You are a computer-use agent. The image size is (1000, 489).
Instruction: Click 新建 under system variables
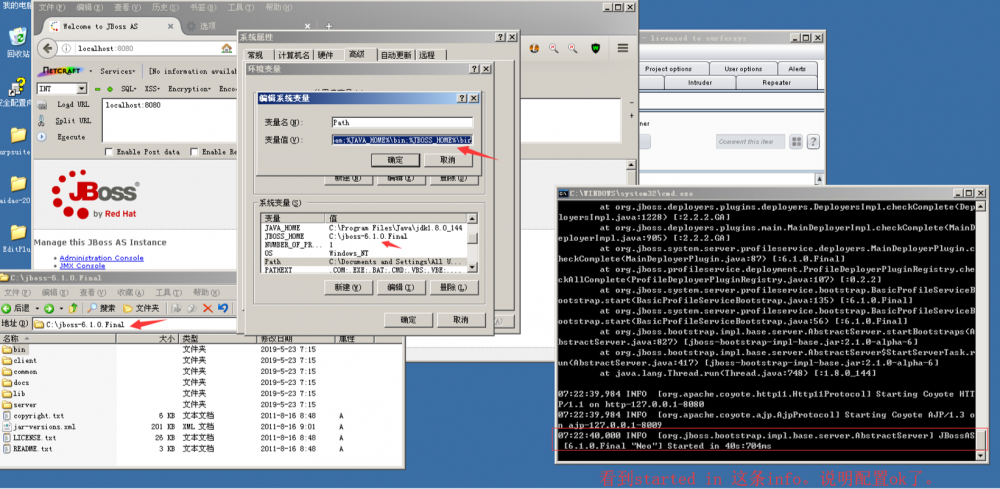coord(348,288)
